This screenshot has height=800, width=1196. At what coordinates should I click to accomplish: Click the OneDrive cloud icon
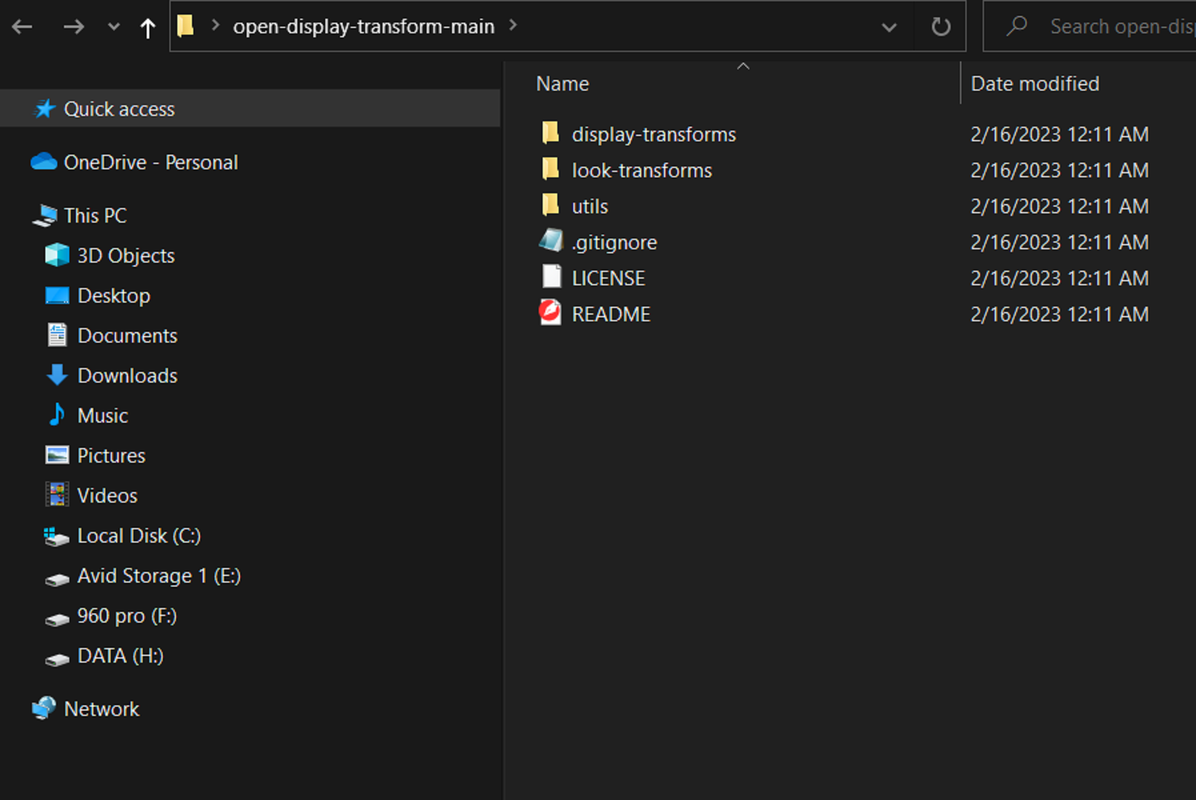point(43,162)
